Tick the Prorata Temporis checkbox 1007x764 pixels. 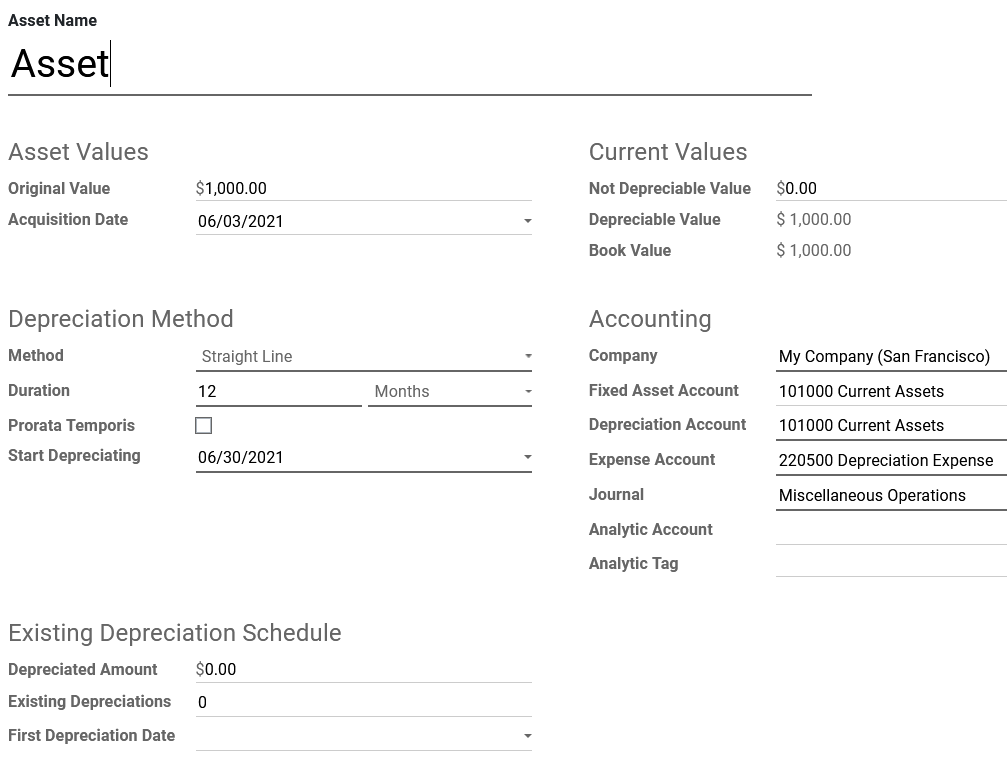[204, 426]
